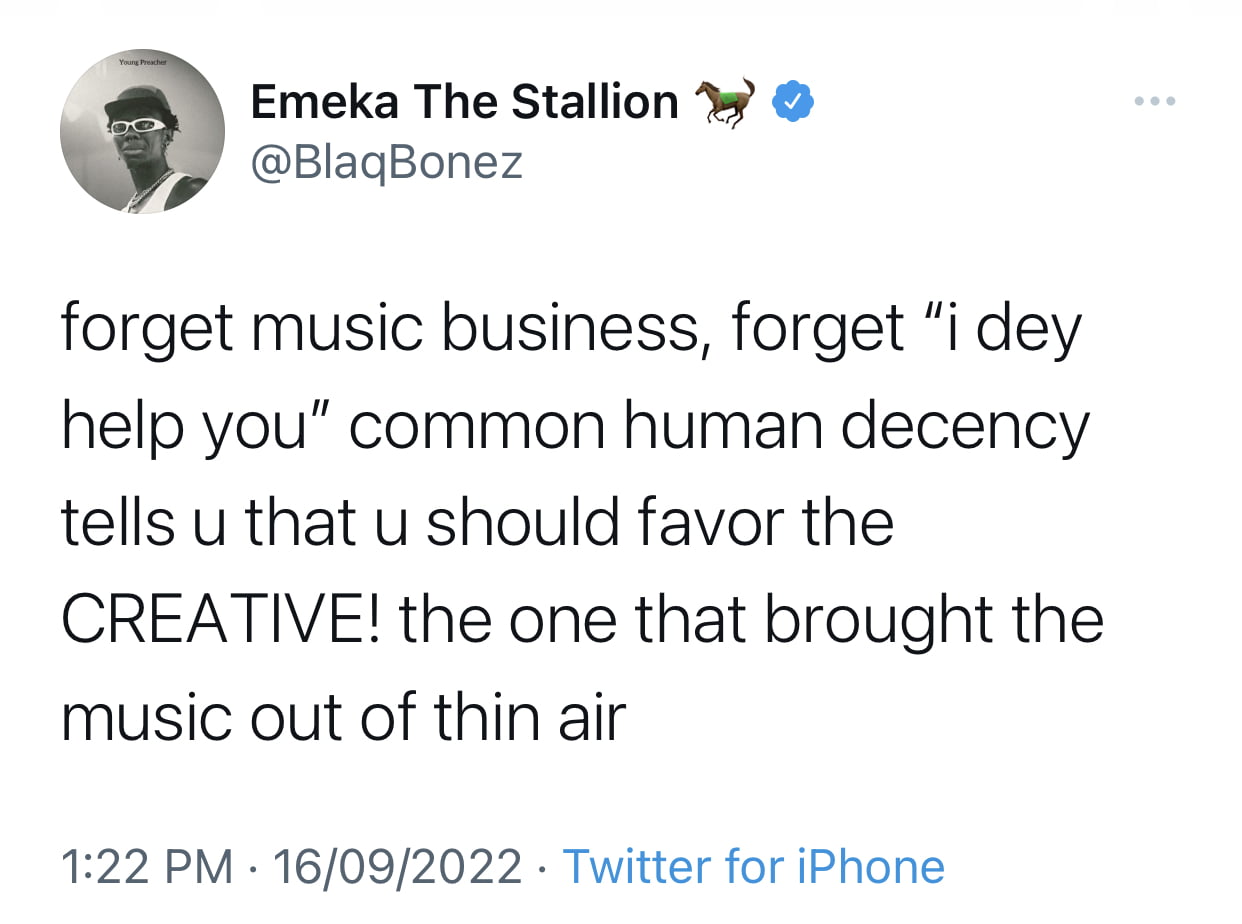The height and width of the screenshot is (924, 1242).
Task: Click the 1:22 PM timestamp
Action: [x=146, y=866]
